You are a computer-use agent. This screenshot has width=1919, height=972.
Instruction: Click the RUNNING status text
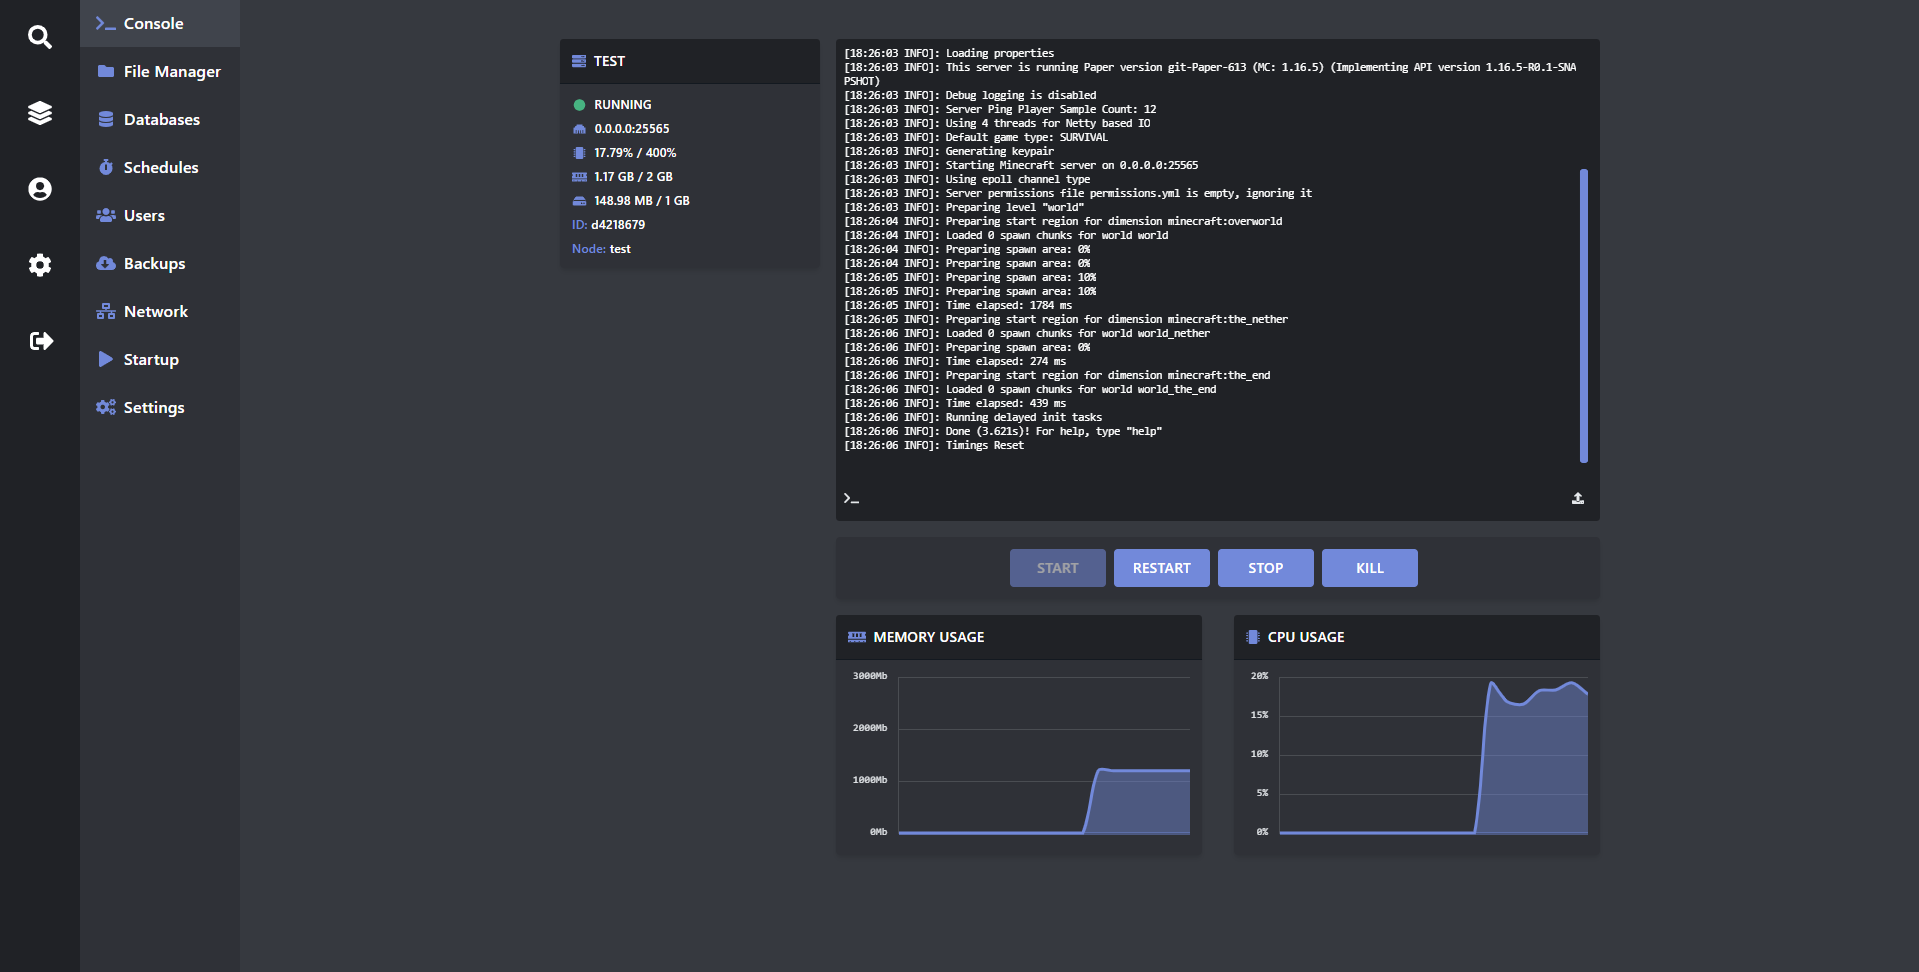[x=623, y=105]
